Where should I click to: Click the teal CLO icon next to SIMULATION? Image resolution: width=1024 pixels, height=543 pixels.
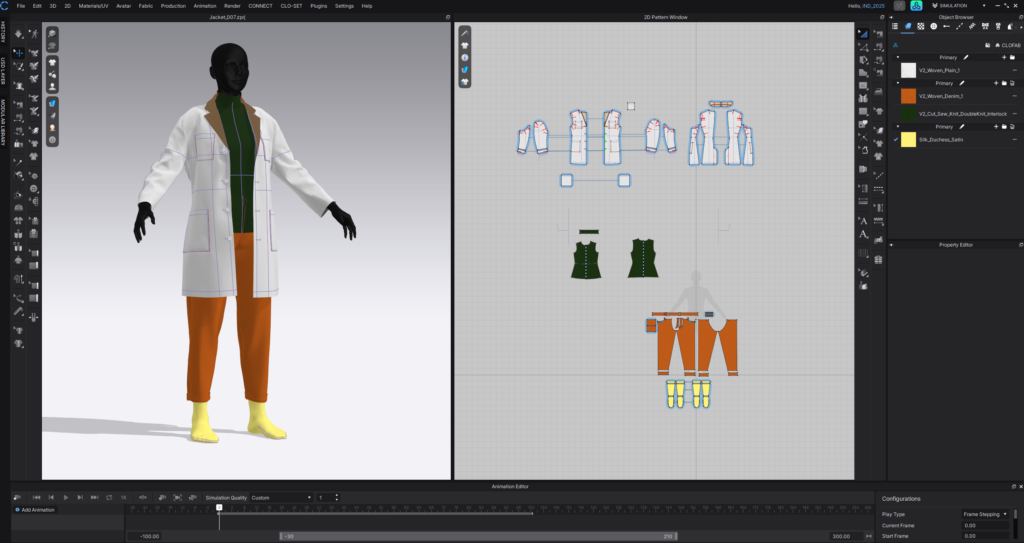point(916,6)
